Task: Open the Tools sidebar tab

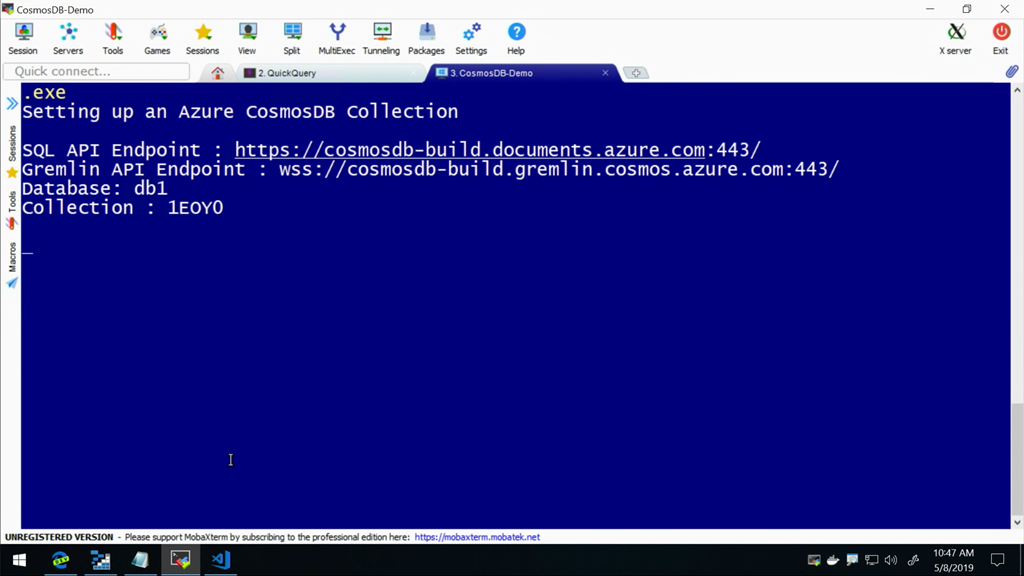Action: point(12,202)
